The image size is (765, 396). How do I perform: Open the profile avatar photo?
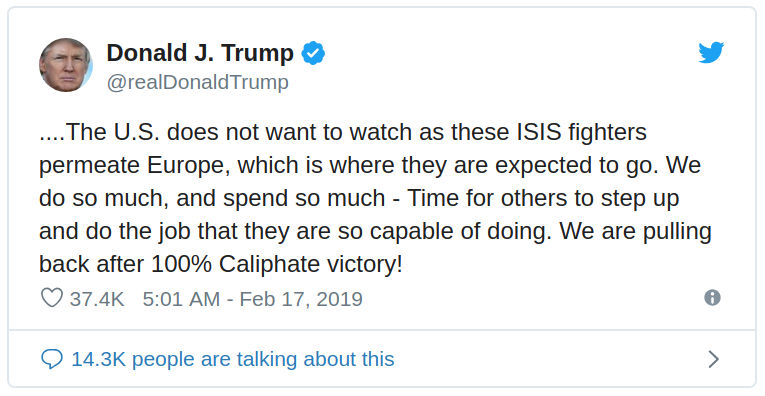[x=65, y=65]
